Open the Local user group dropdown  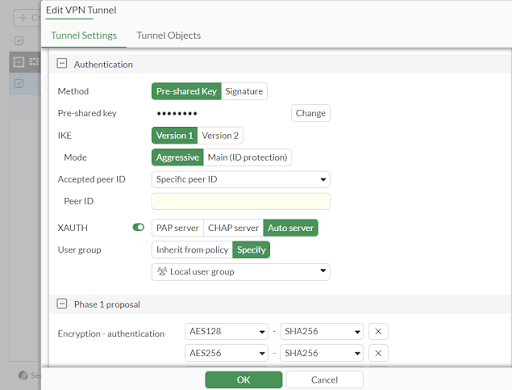point(241,272)
